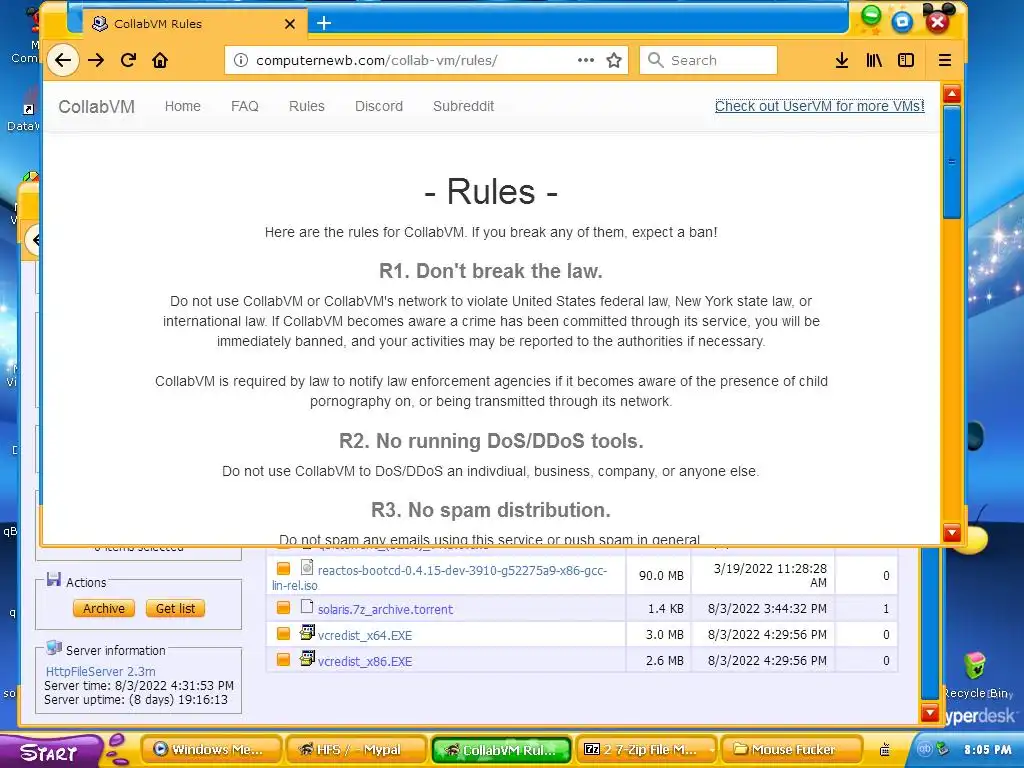Go to Home in CollabVM navbar
Screen dimensions: 1024x768
[183, 106]
